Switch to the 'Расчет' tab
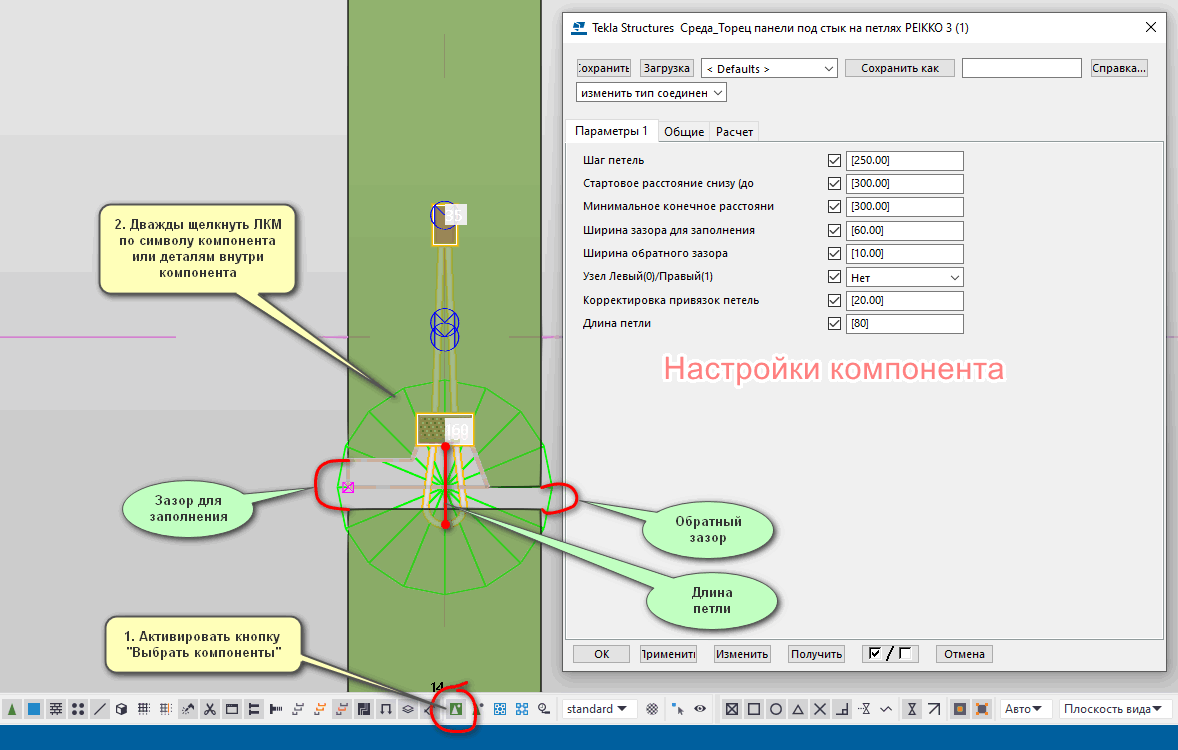This screenshot has height=750, width=1178. [x=734, y=132]
